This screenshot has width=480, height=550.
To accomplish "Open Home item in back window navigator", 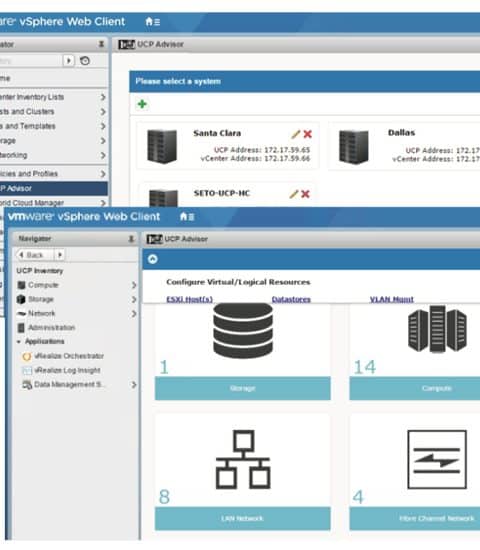I will click(5, 78).
